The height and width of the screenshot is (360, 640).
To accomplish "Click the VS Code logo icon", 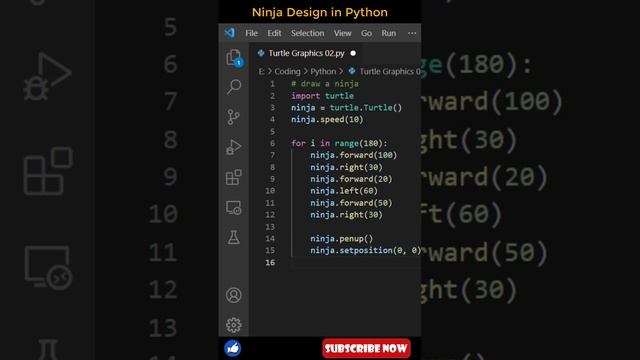I will click(229, 33).
